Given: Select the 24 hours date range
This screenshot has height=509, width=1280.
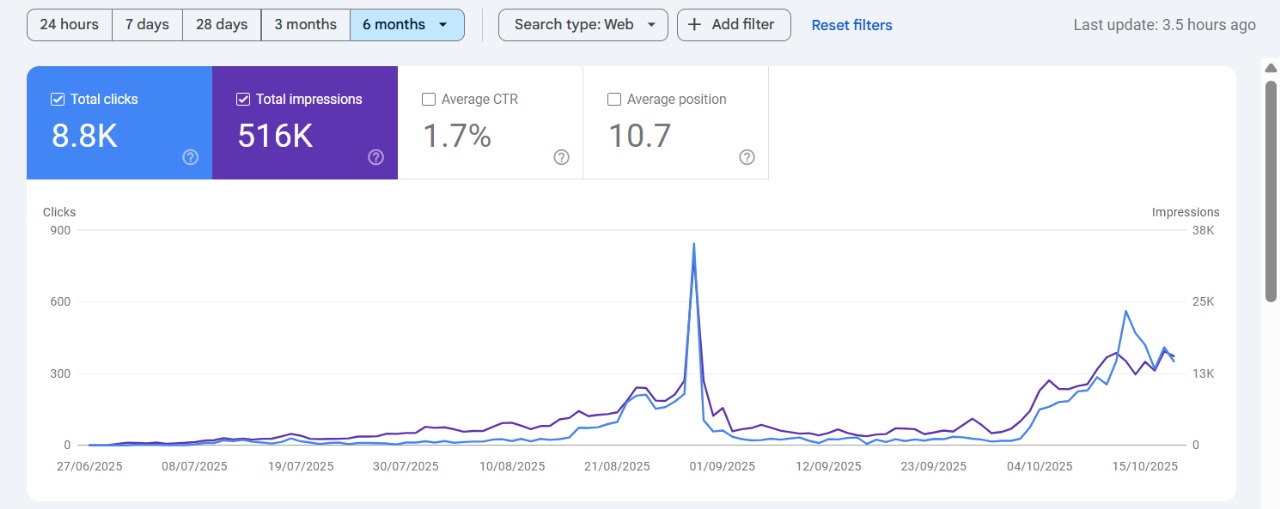Looking at the screenshot, I should (69, 25).
